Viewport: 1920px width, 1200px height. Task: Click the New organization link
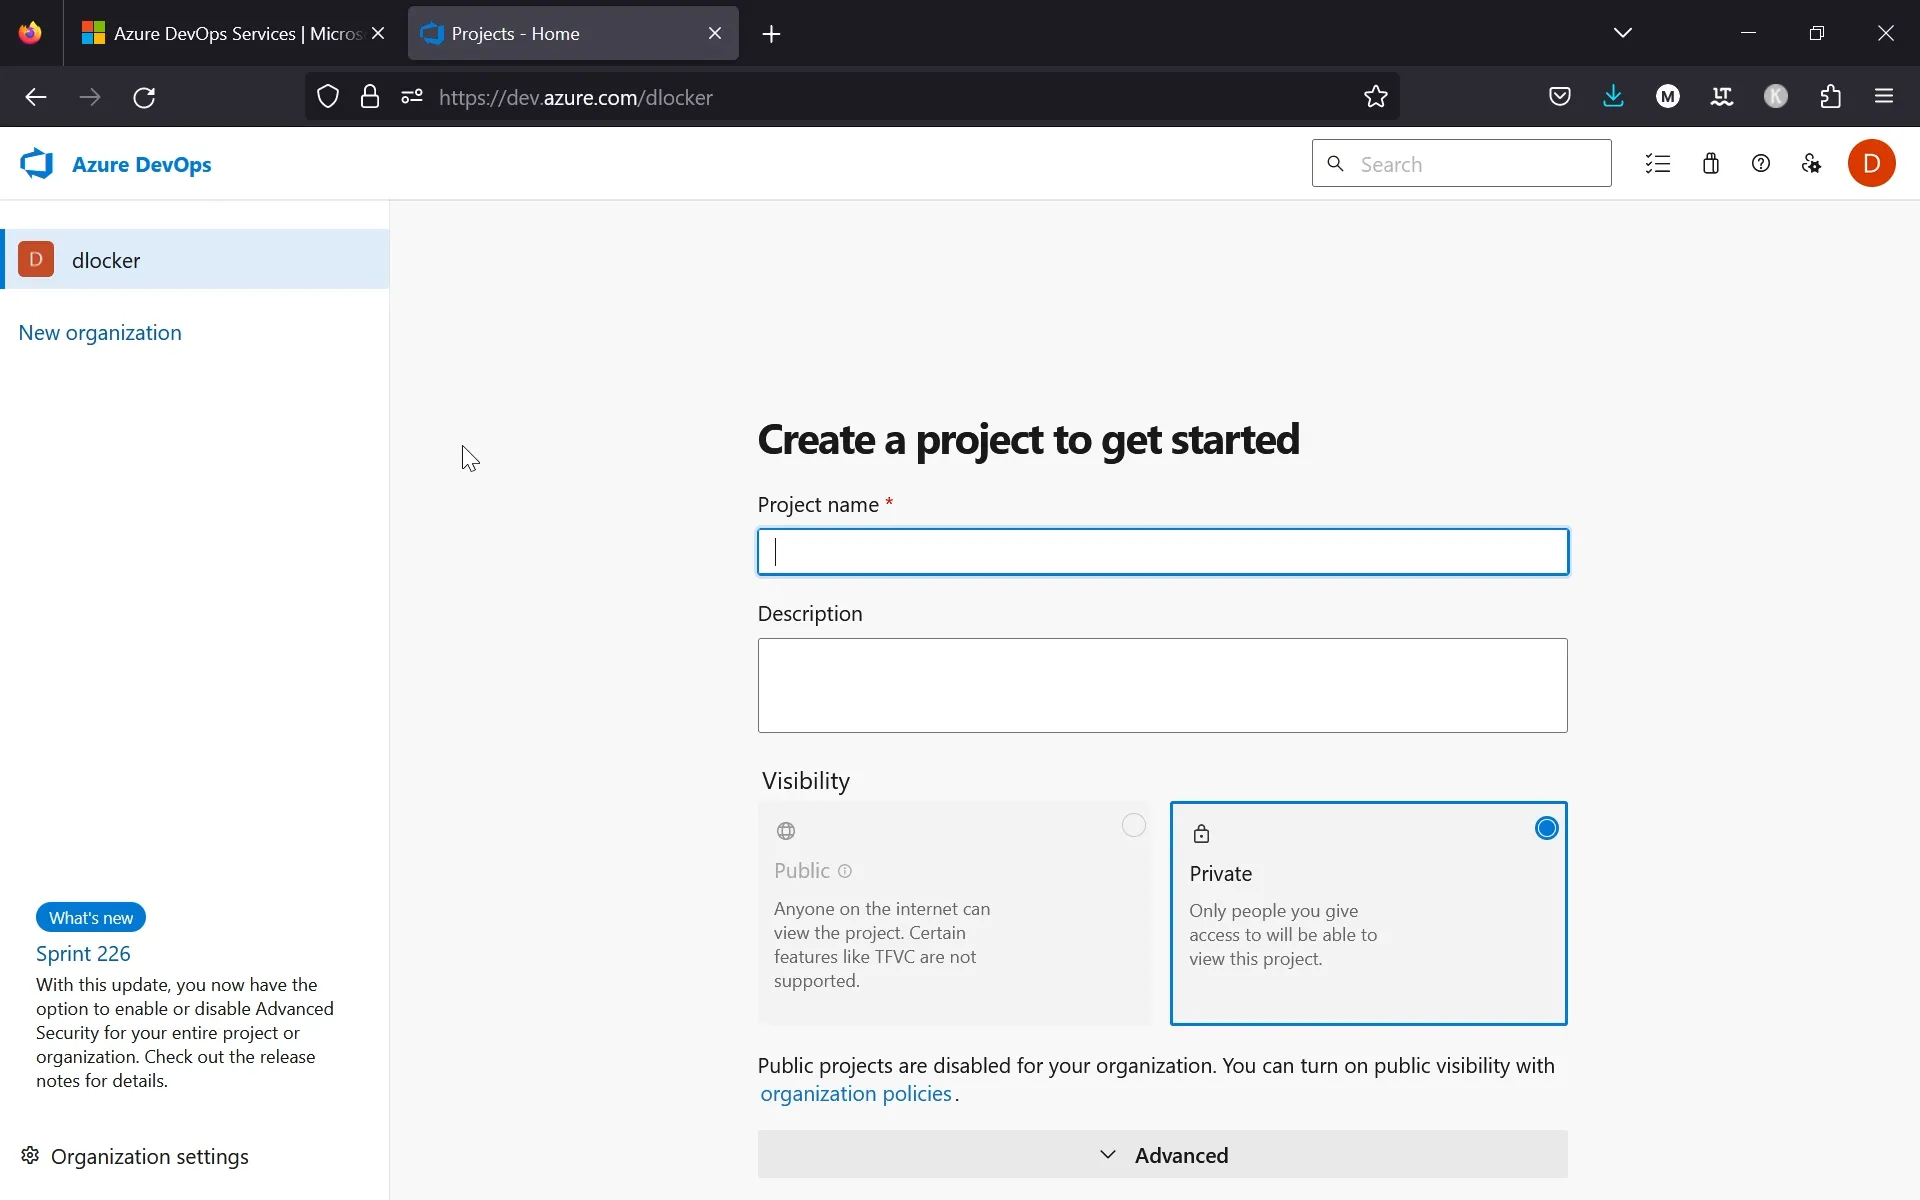(x=98, y=332)
